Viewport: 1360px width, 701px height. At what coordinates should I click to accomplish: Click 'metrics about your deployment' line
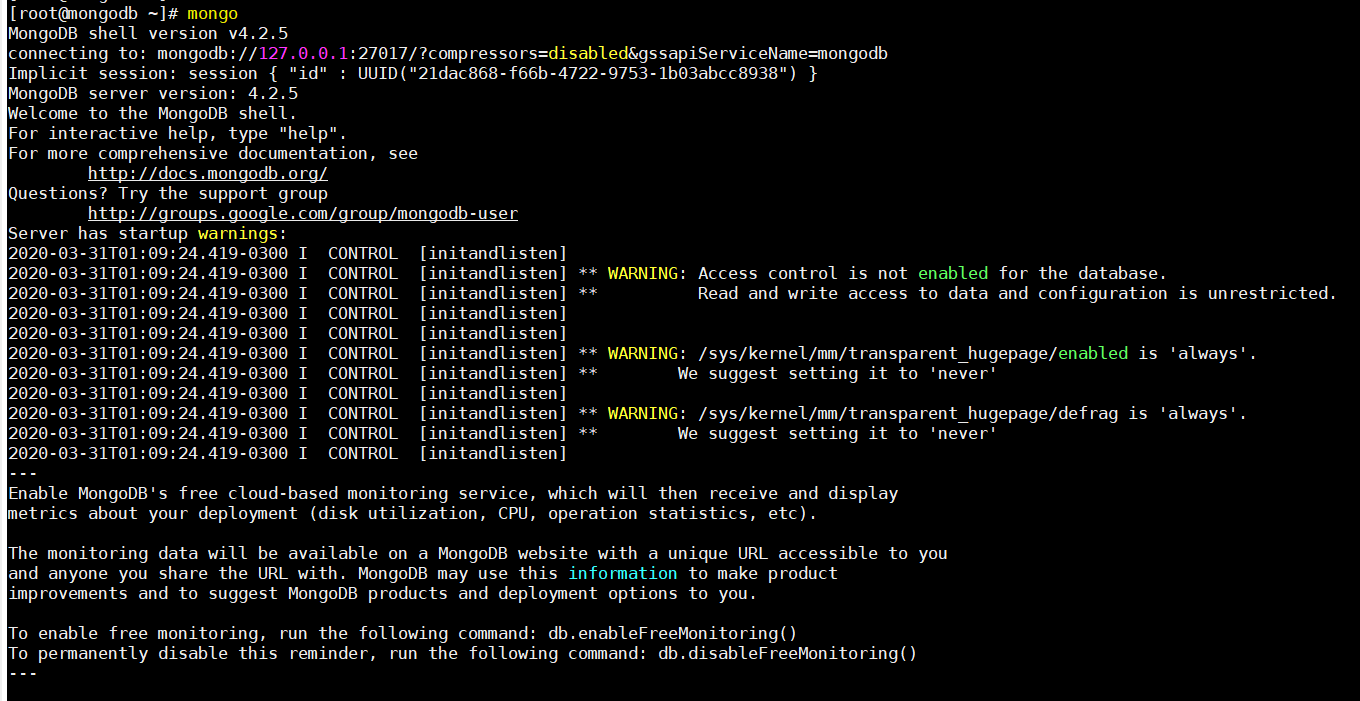pos(413,514)
